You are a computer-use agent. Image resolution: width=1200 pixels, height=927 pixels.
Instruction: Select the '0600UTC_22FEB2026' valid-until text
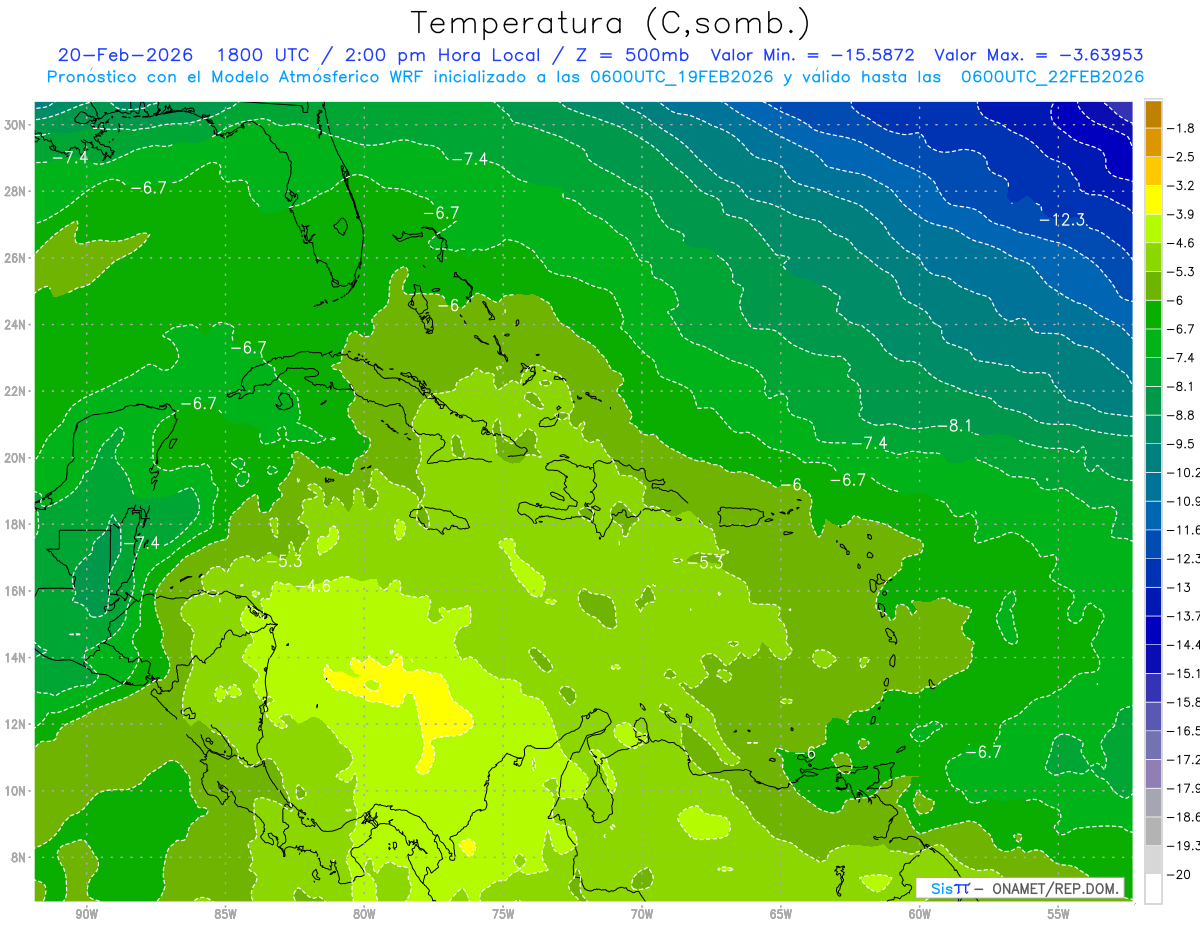coord(1052,77)
